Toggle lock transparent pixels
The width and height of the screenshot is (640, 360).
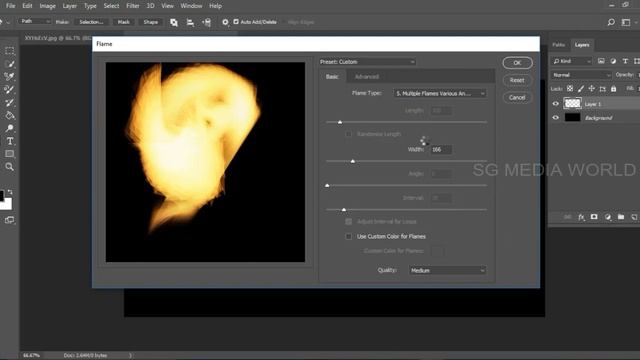coord(570,89)
